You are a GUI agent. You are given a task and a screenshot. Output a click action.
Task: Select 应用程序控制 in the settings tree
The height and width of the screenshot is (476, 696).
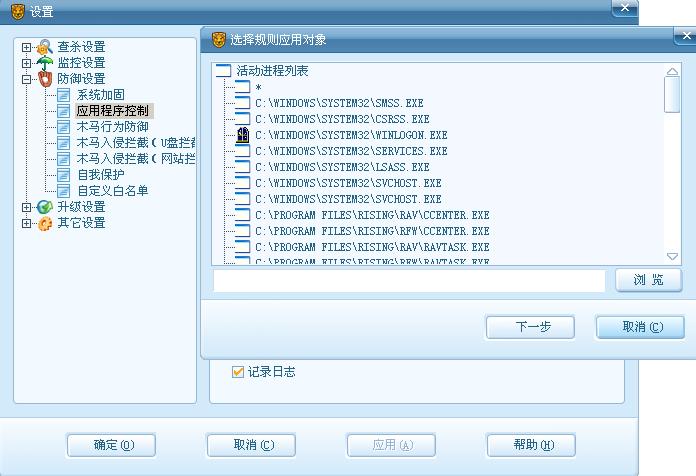point(113,111)
